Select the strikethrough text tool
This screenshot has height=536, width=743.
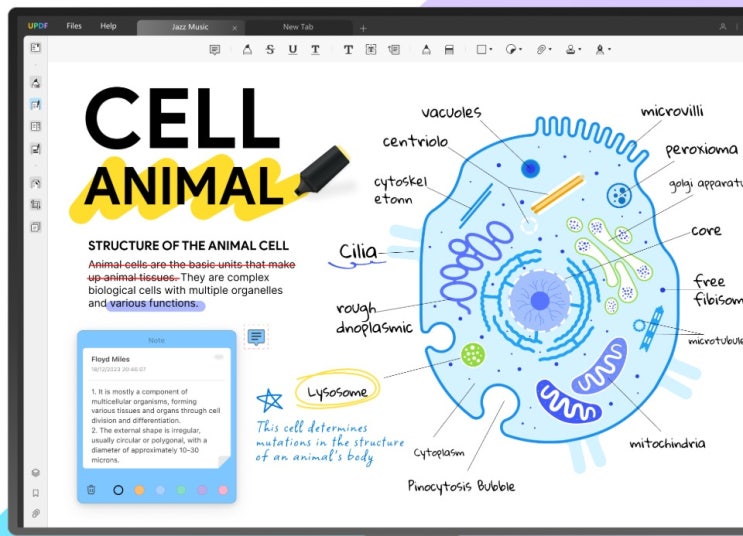coord(270,49)
